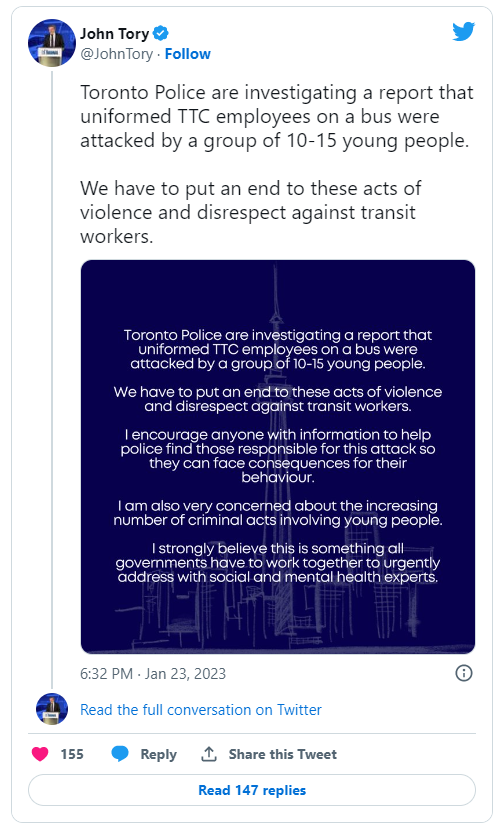Click the reply speech bubble icon
Screen dimensions: 499x832
[120, 754]
